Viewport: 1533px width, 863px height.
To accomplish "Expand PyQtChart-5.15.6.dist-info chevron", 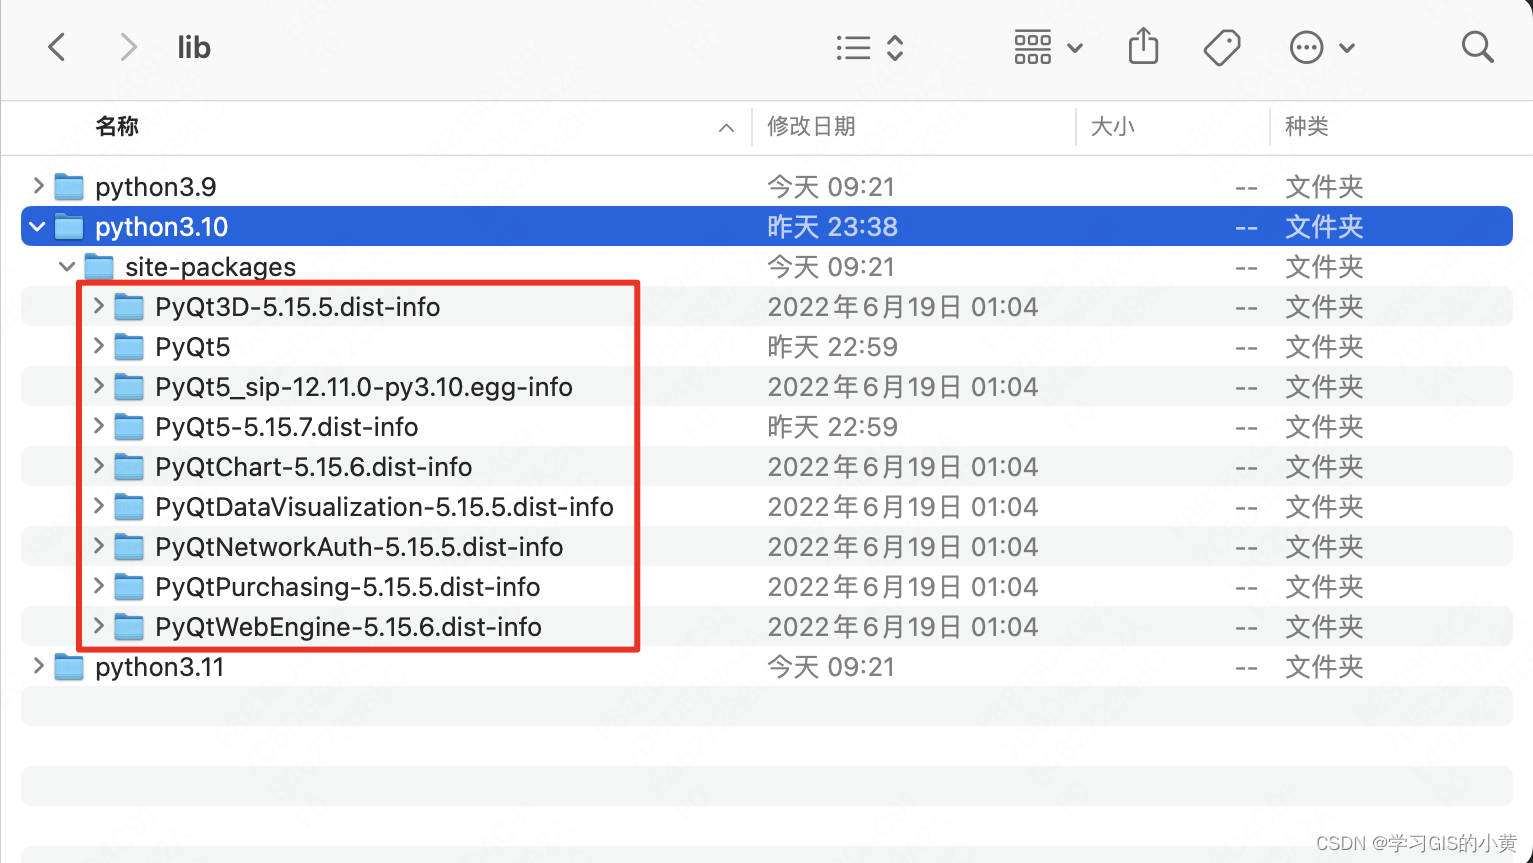I will (x=98, y=466).
